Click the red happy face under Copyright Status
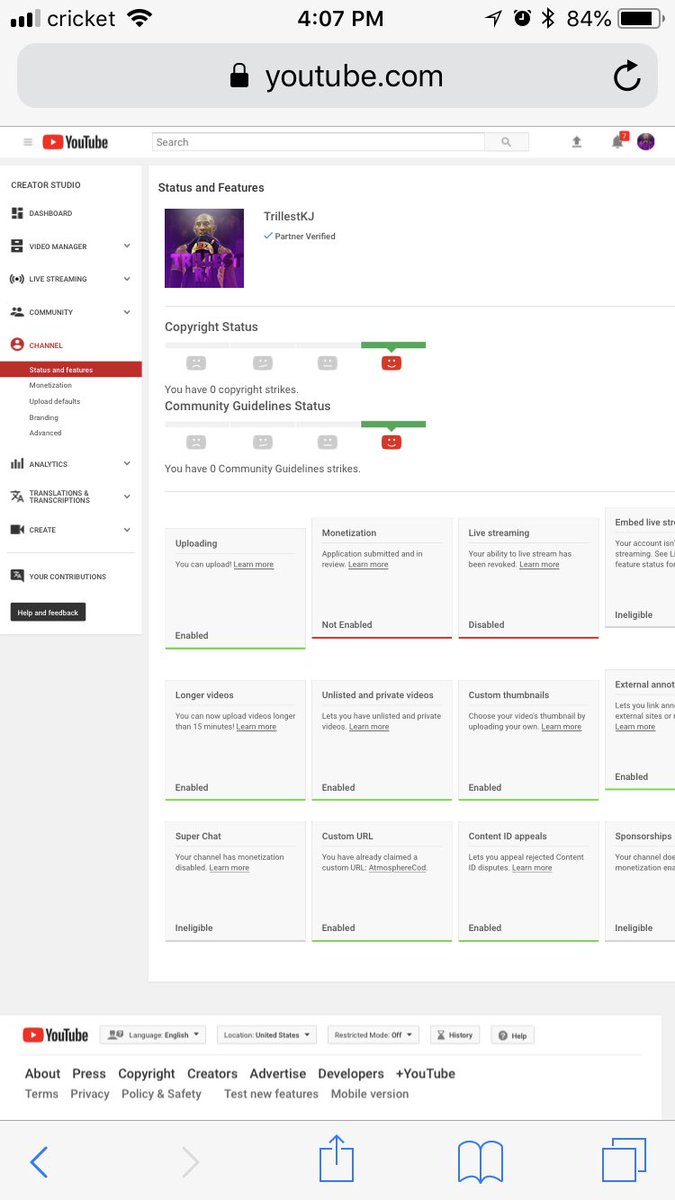Screen dimensions: 675x1200 [391, 363]
